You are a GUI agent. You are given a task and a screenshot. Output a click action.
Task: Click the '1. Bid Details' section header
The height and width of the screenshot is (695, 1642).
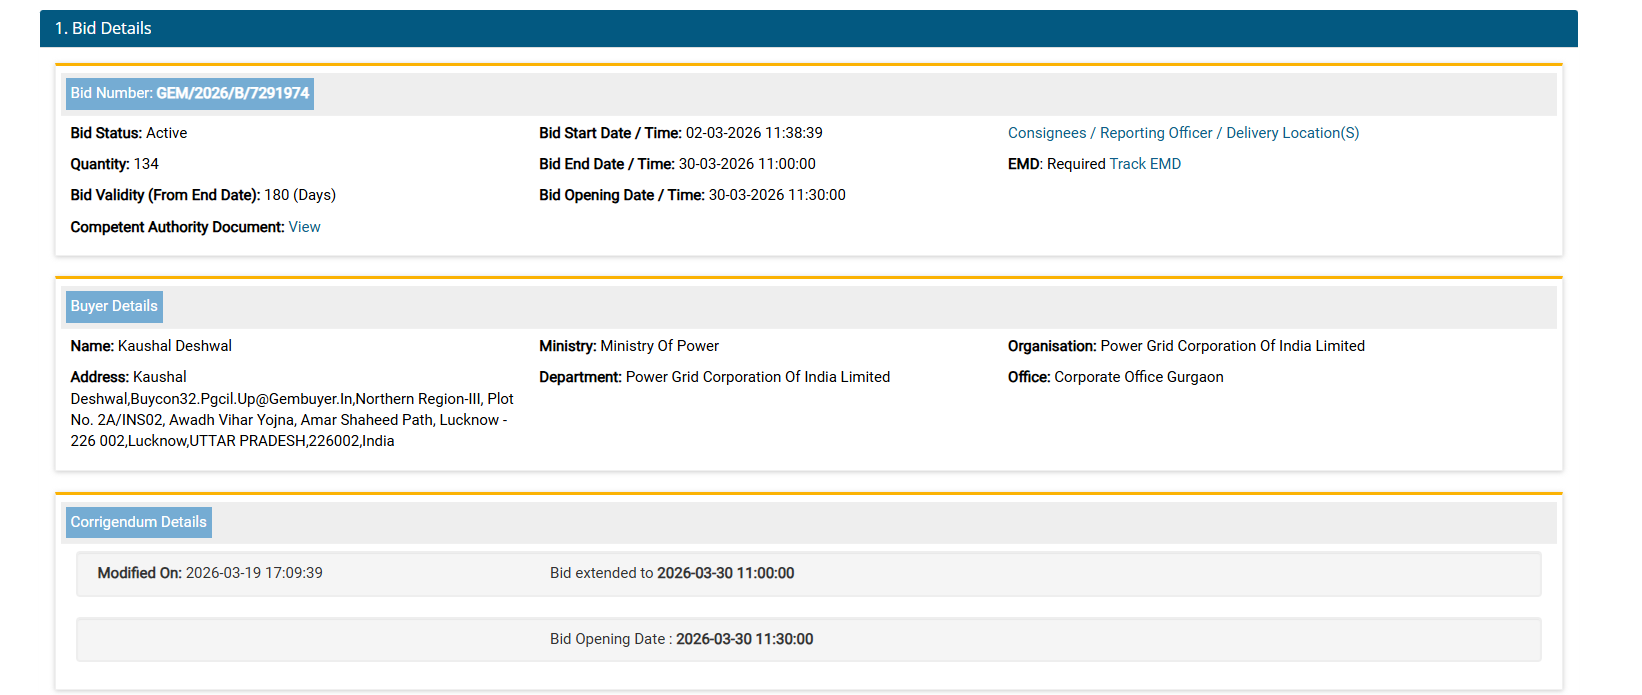click(103, 28)
